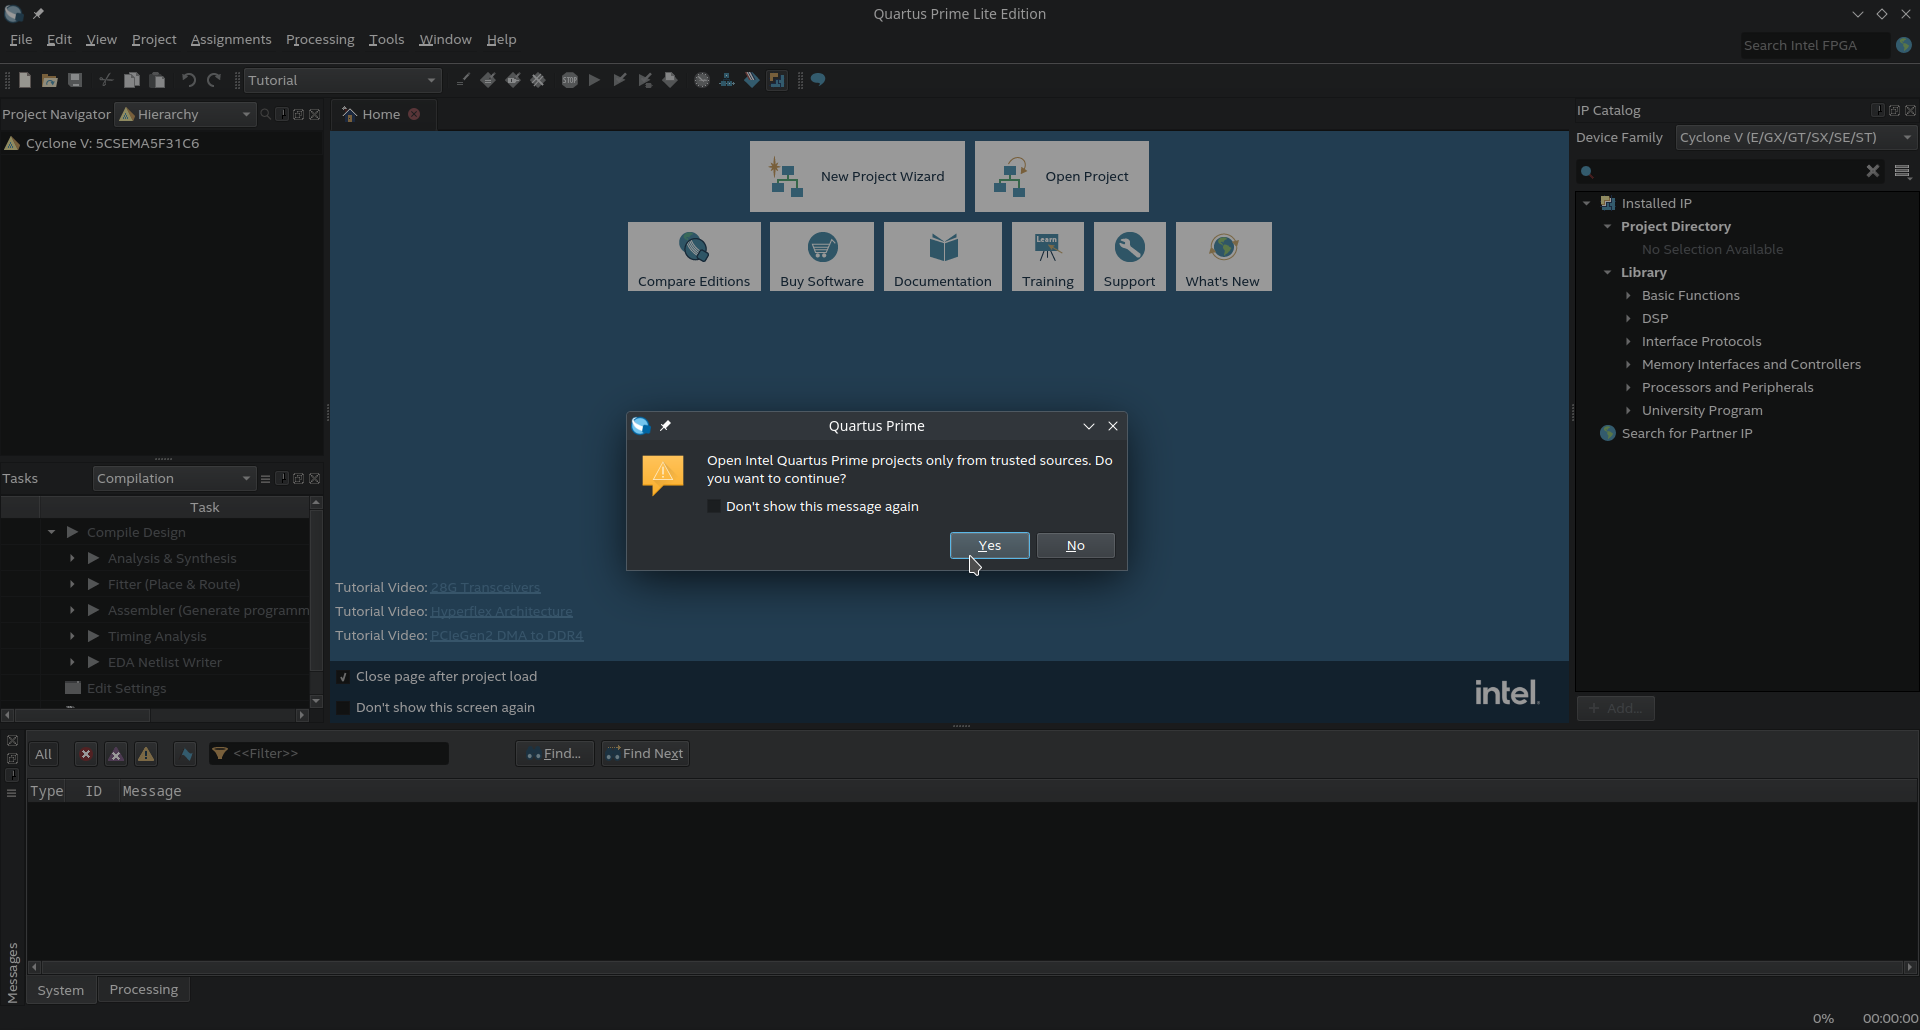Check Don't show this message again

pos(714,506)
